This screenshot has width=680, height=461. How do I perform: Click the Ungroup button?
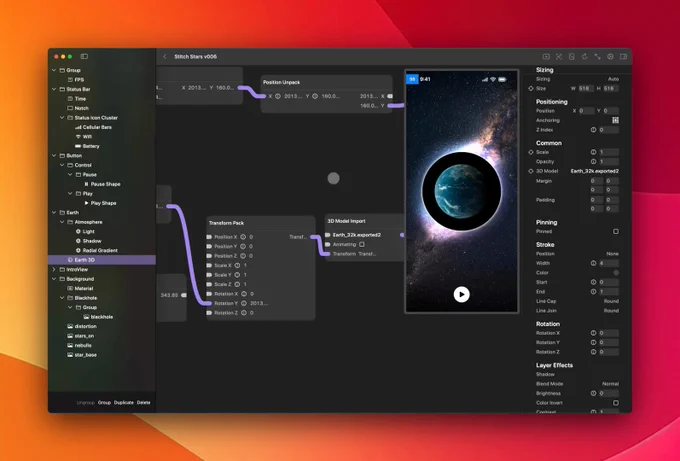click(x=85, y=403)
